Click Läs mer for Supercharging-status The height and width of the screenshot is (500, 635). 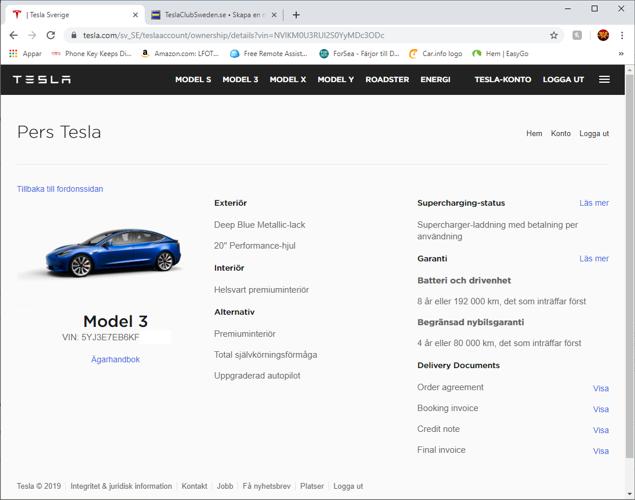594,203
